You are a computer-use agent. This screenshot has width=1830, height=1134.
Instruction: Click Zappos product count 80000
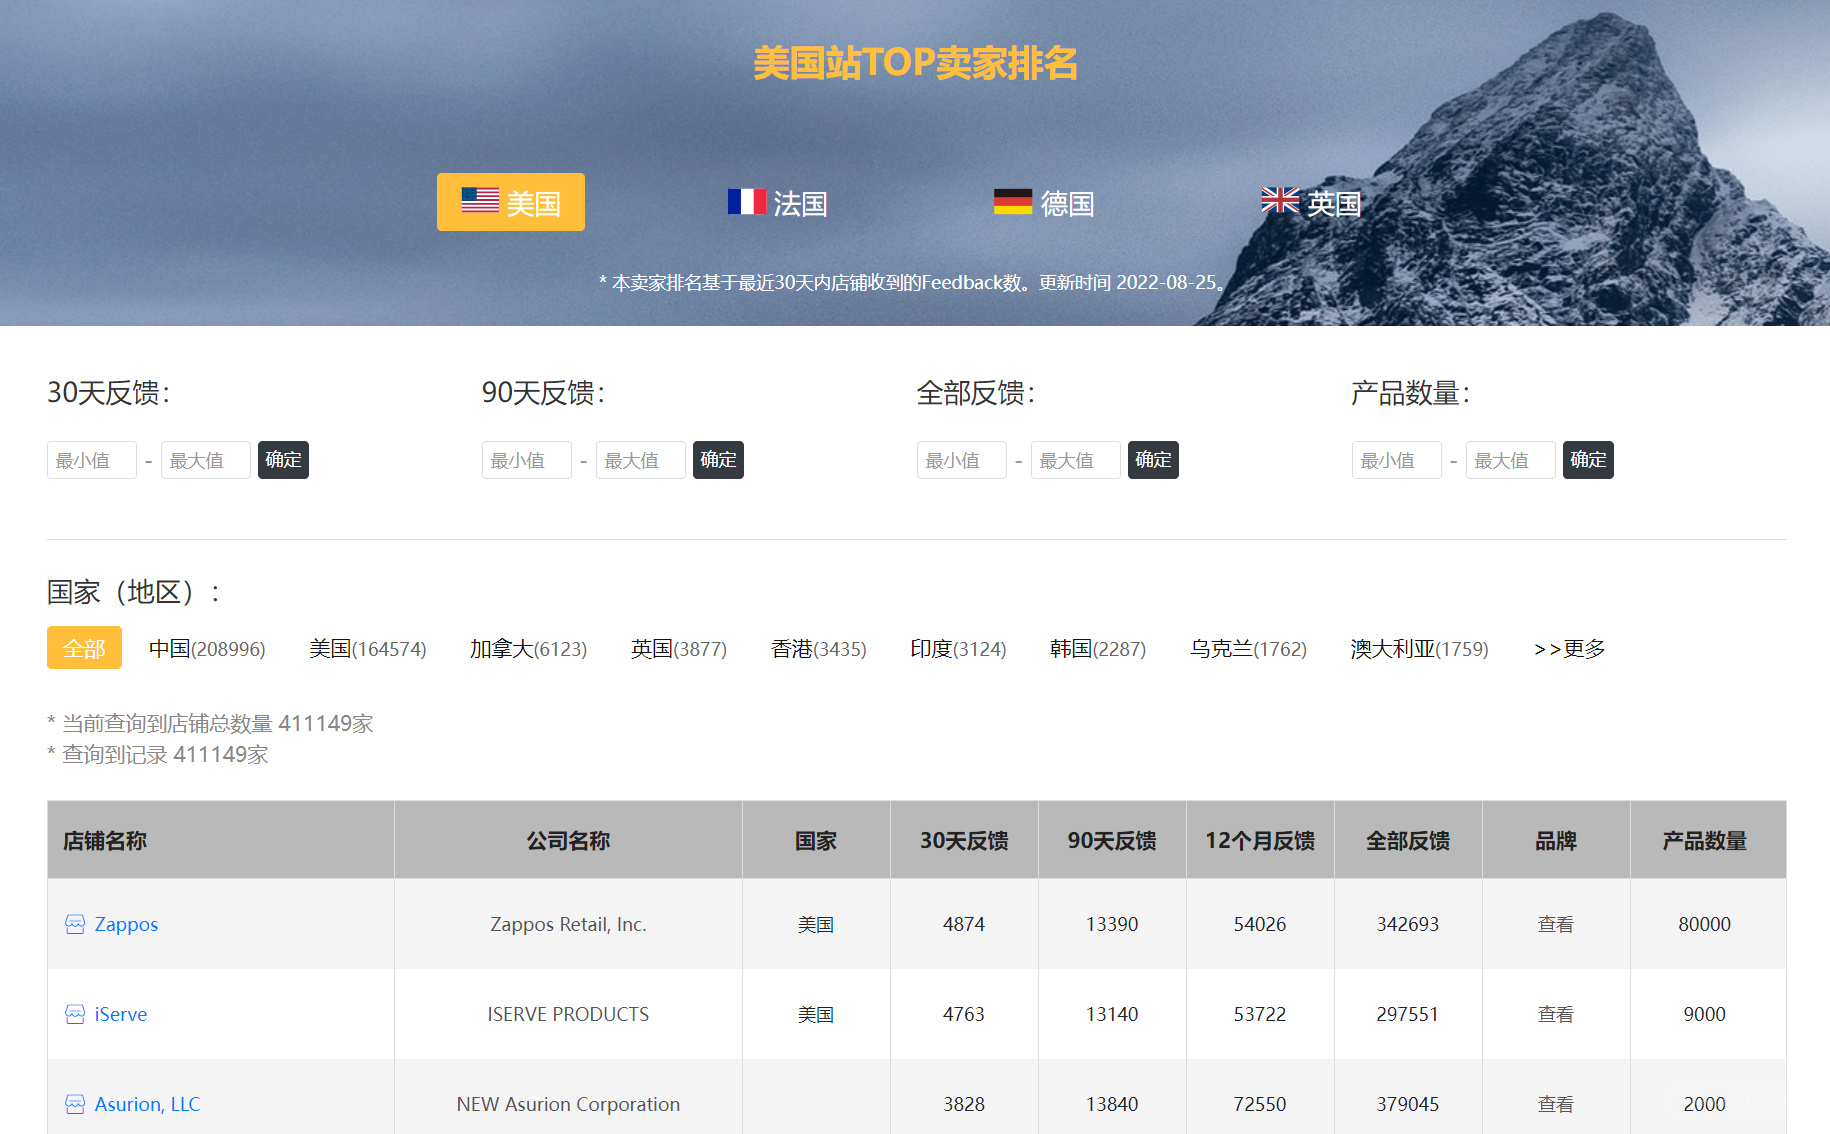1705,924
